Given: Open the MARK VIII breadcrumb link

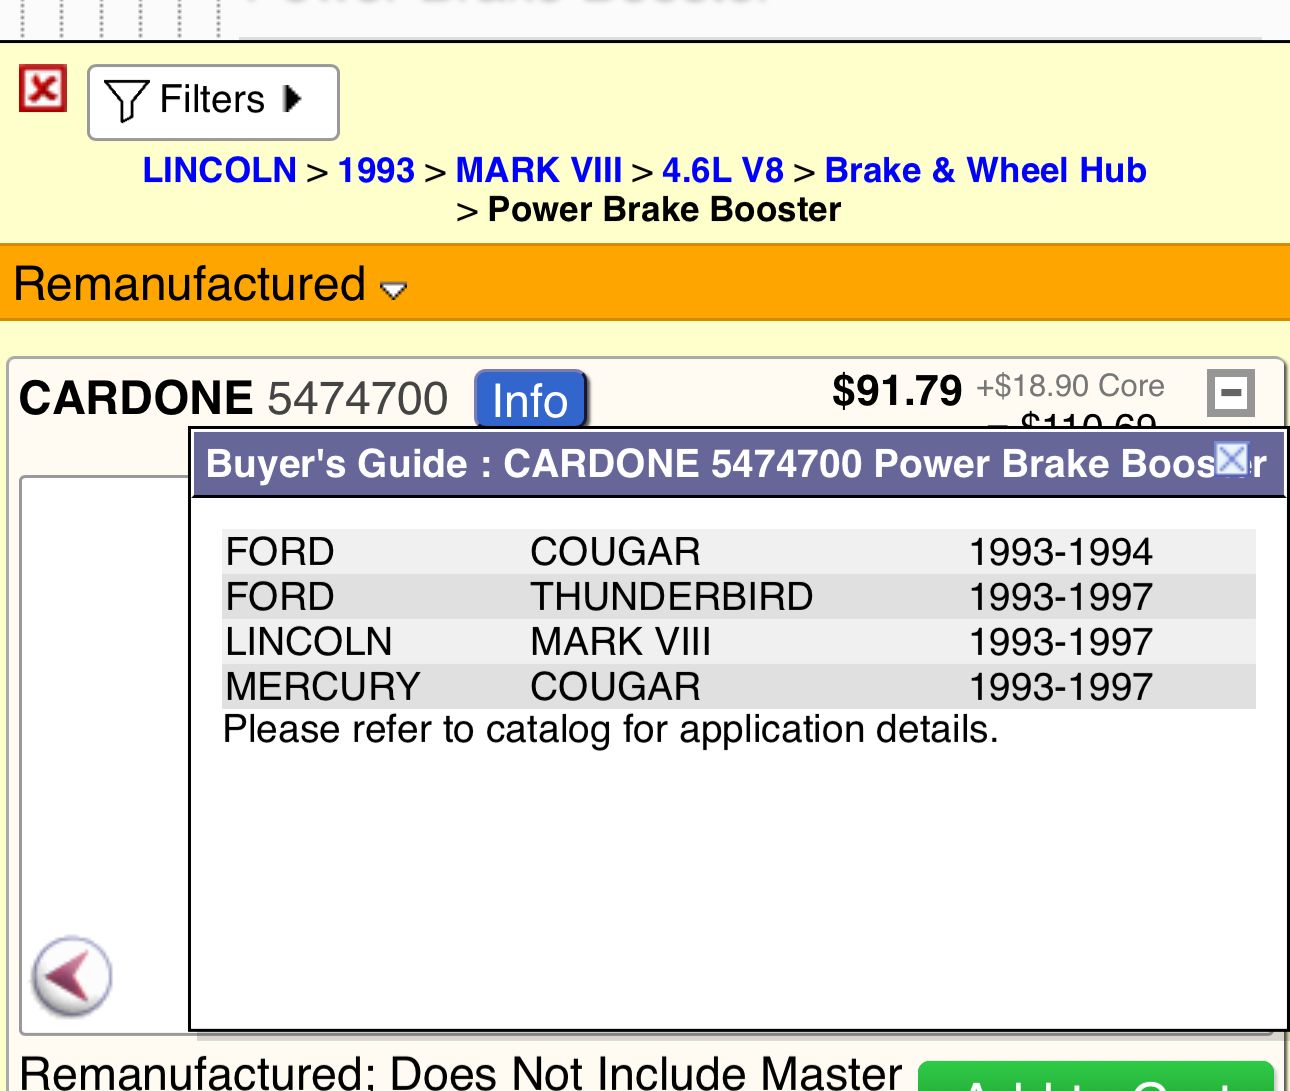Looking at the screenshot, I should [538, 171].
